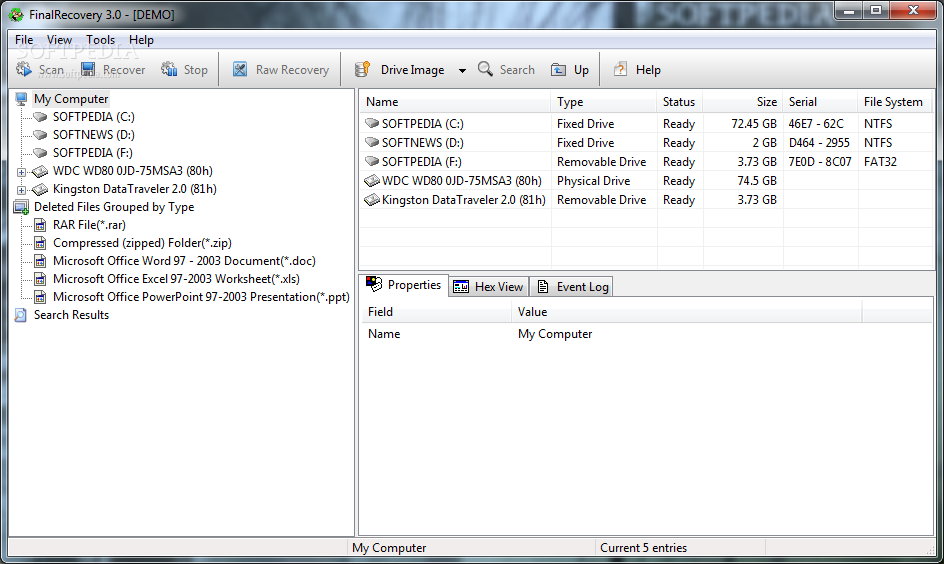Click the Recover floppy disk icon
The width and height of the screenshot is (944, 564).
point(88,69)
